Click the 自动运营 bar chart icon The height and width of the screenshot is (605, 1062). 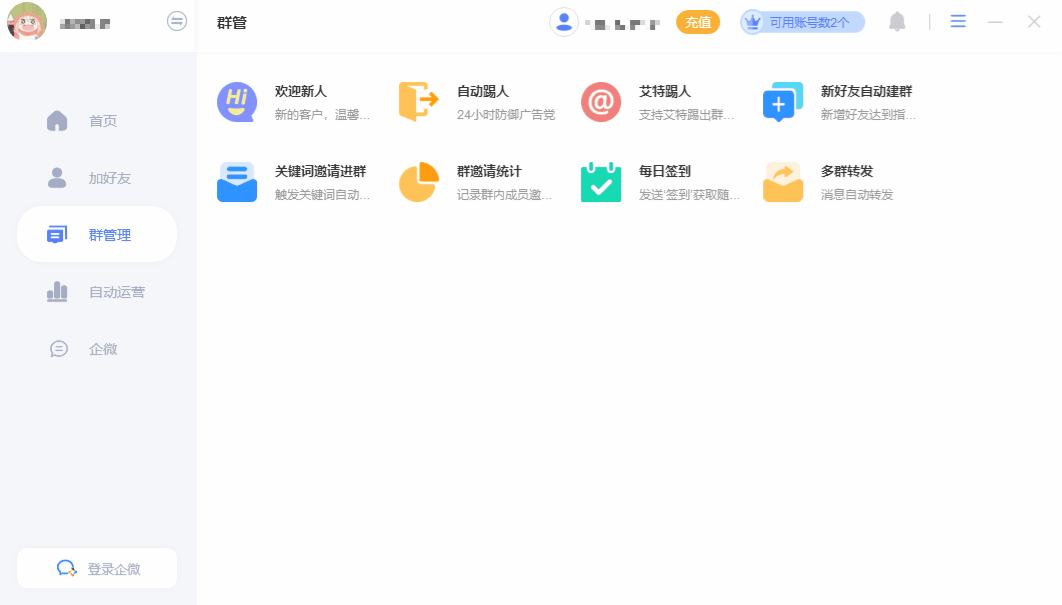click(58, 291)
